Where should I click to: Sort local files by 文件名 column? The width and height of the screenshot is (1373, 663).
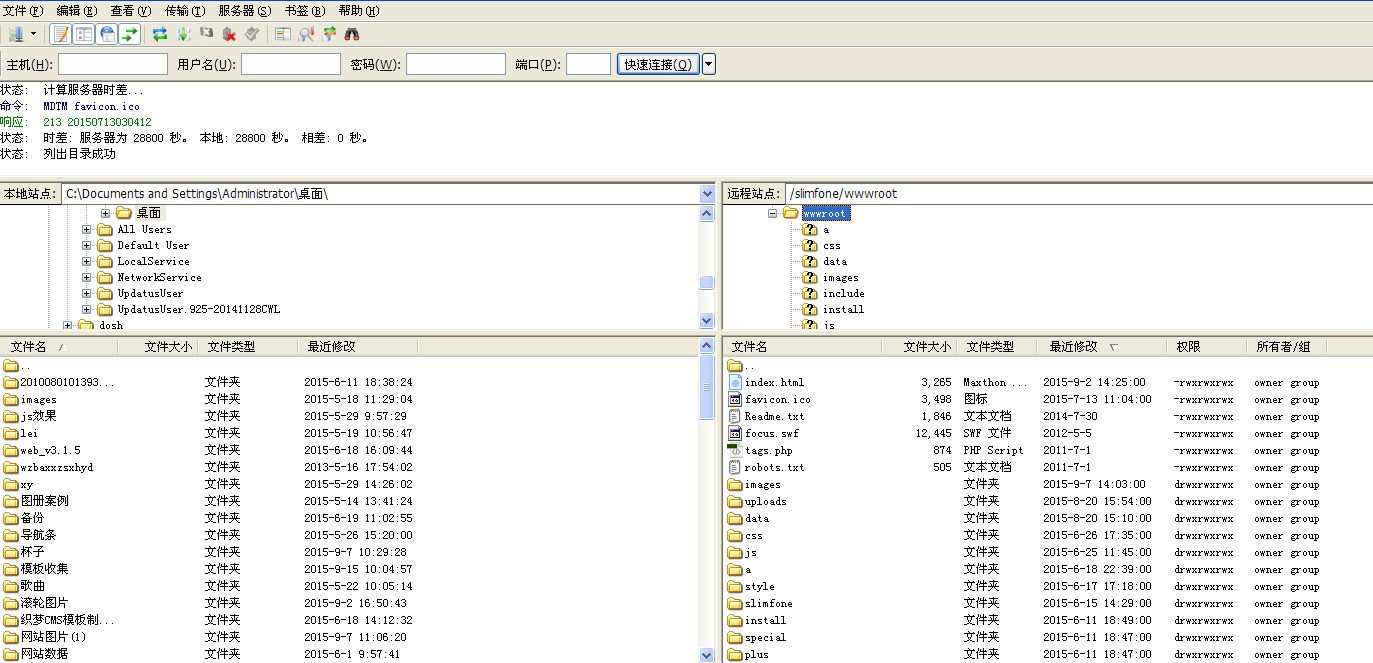59,347
